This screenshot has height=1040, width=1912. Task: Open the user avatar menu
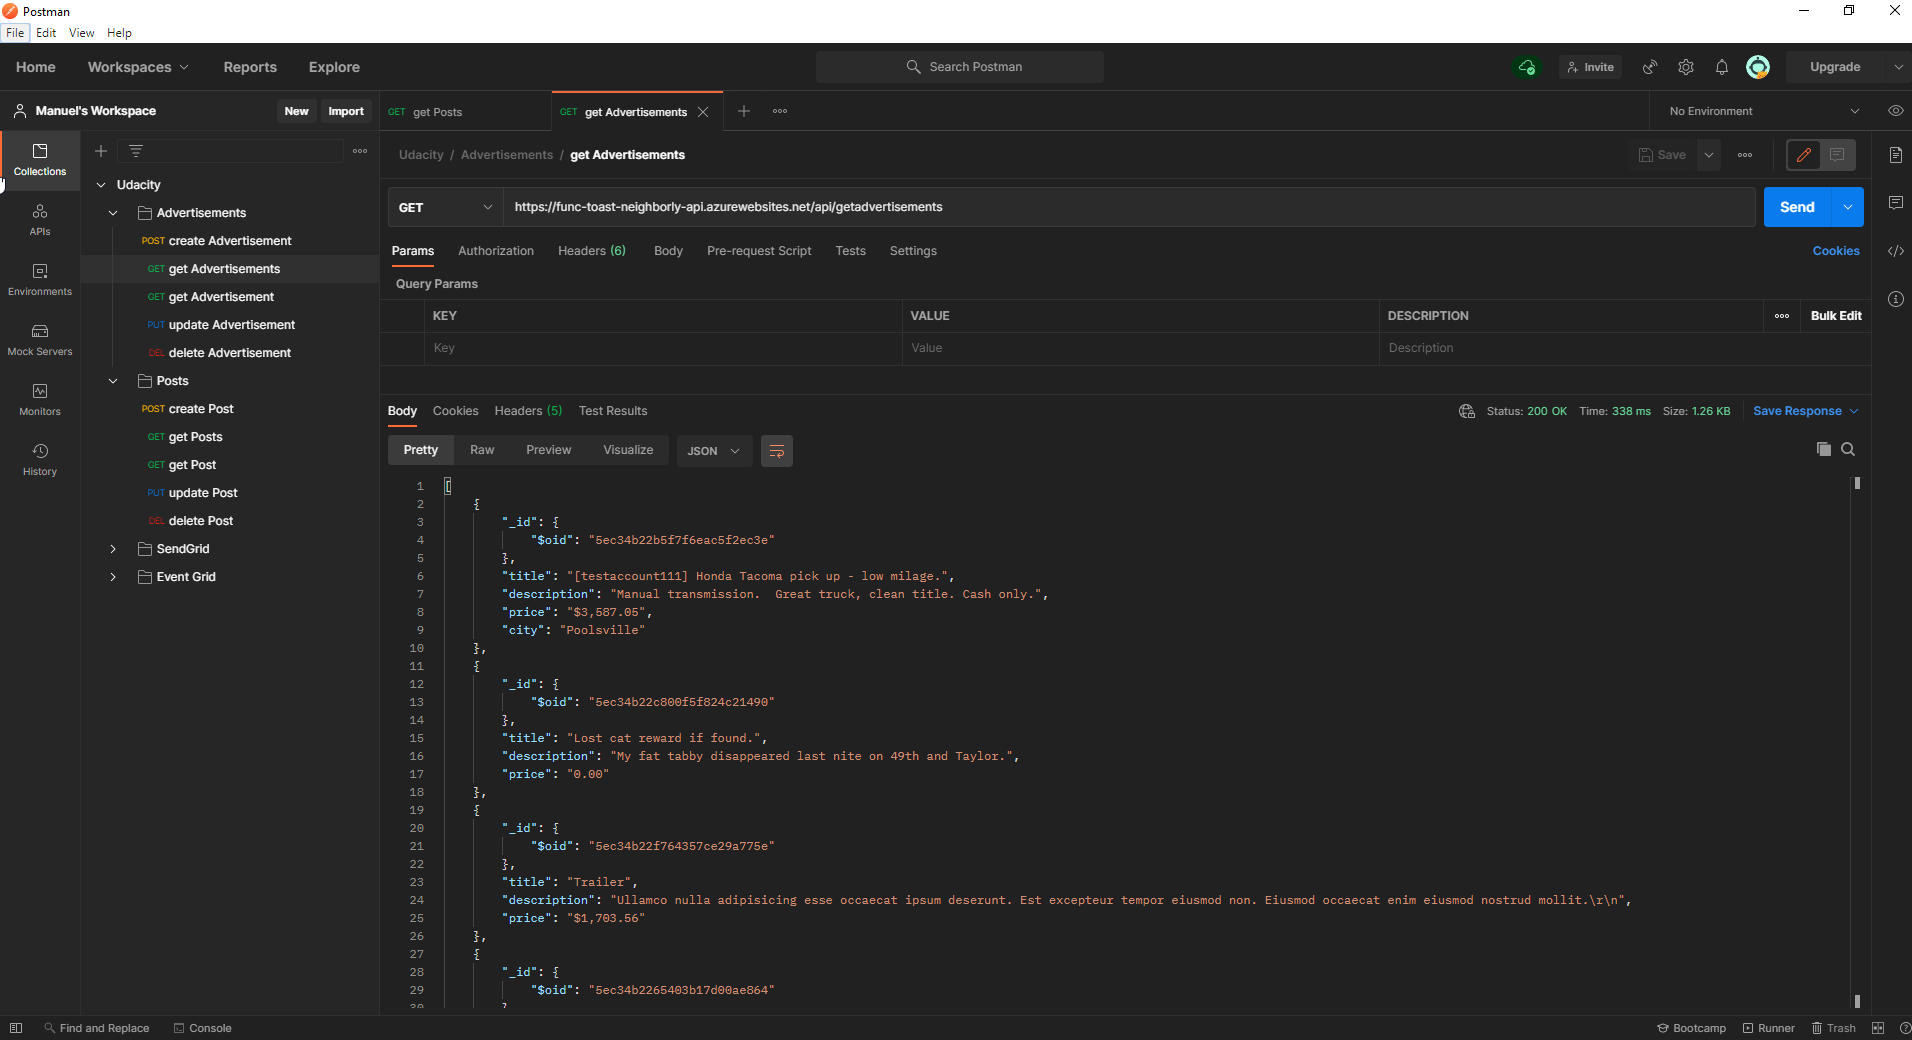point(1758,67)
